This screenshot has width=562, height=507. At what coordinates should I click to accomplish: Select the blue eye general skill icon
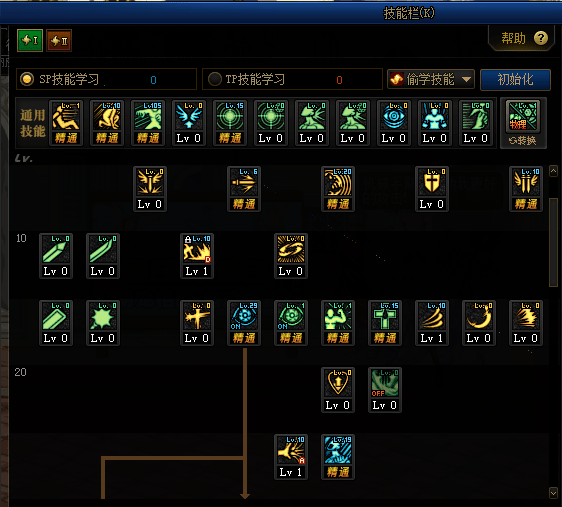[394, 123]
